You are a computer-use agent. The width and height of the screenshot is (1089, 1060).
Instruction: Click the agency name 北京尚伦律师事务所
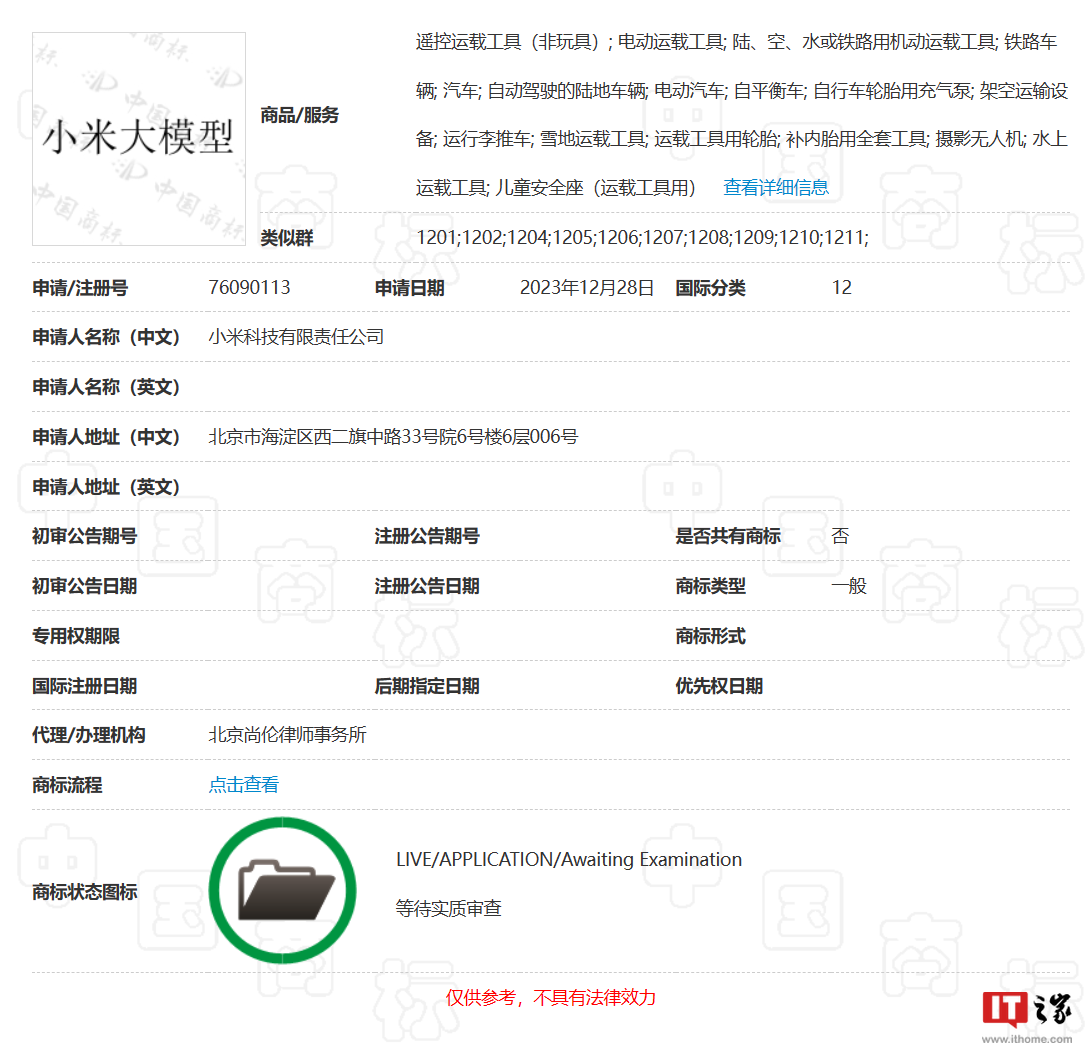click(x=288, y=735)
